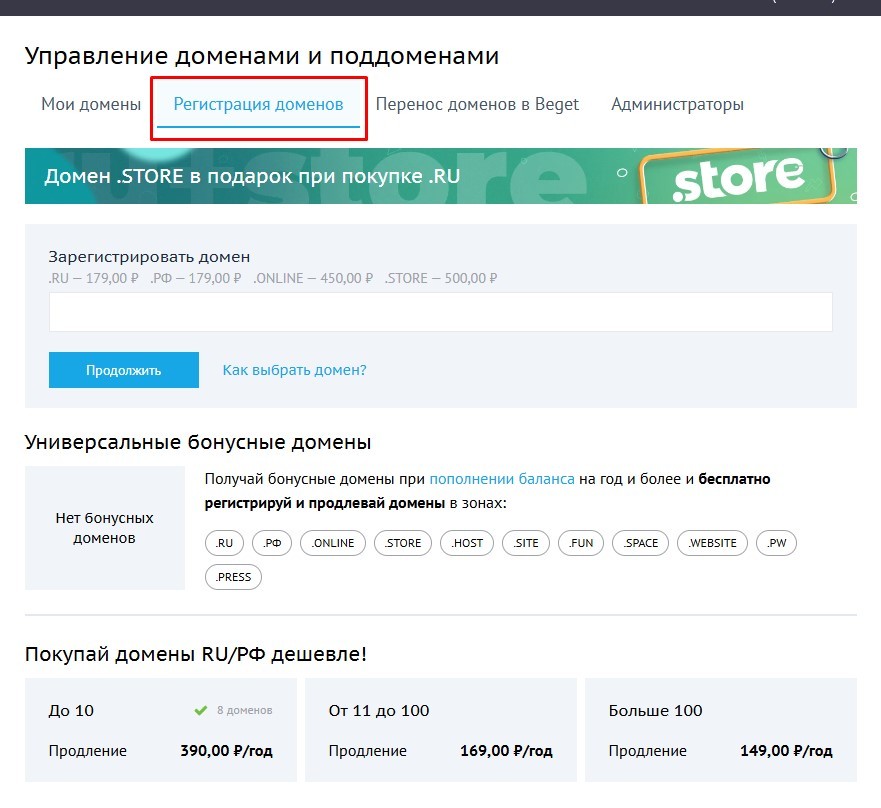Select the .РФ zone pill

tap(272, 543)
